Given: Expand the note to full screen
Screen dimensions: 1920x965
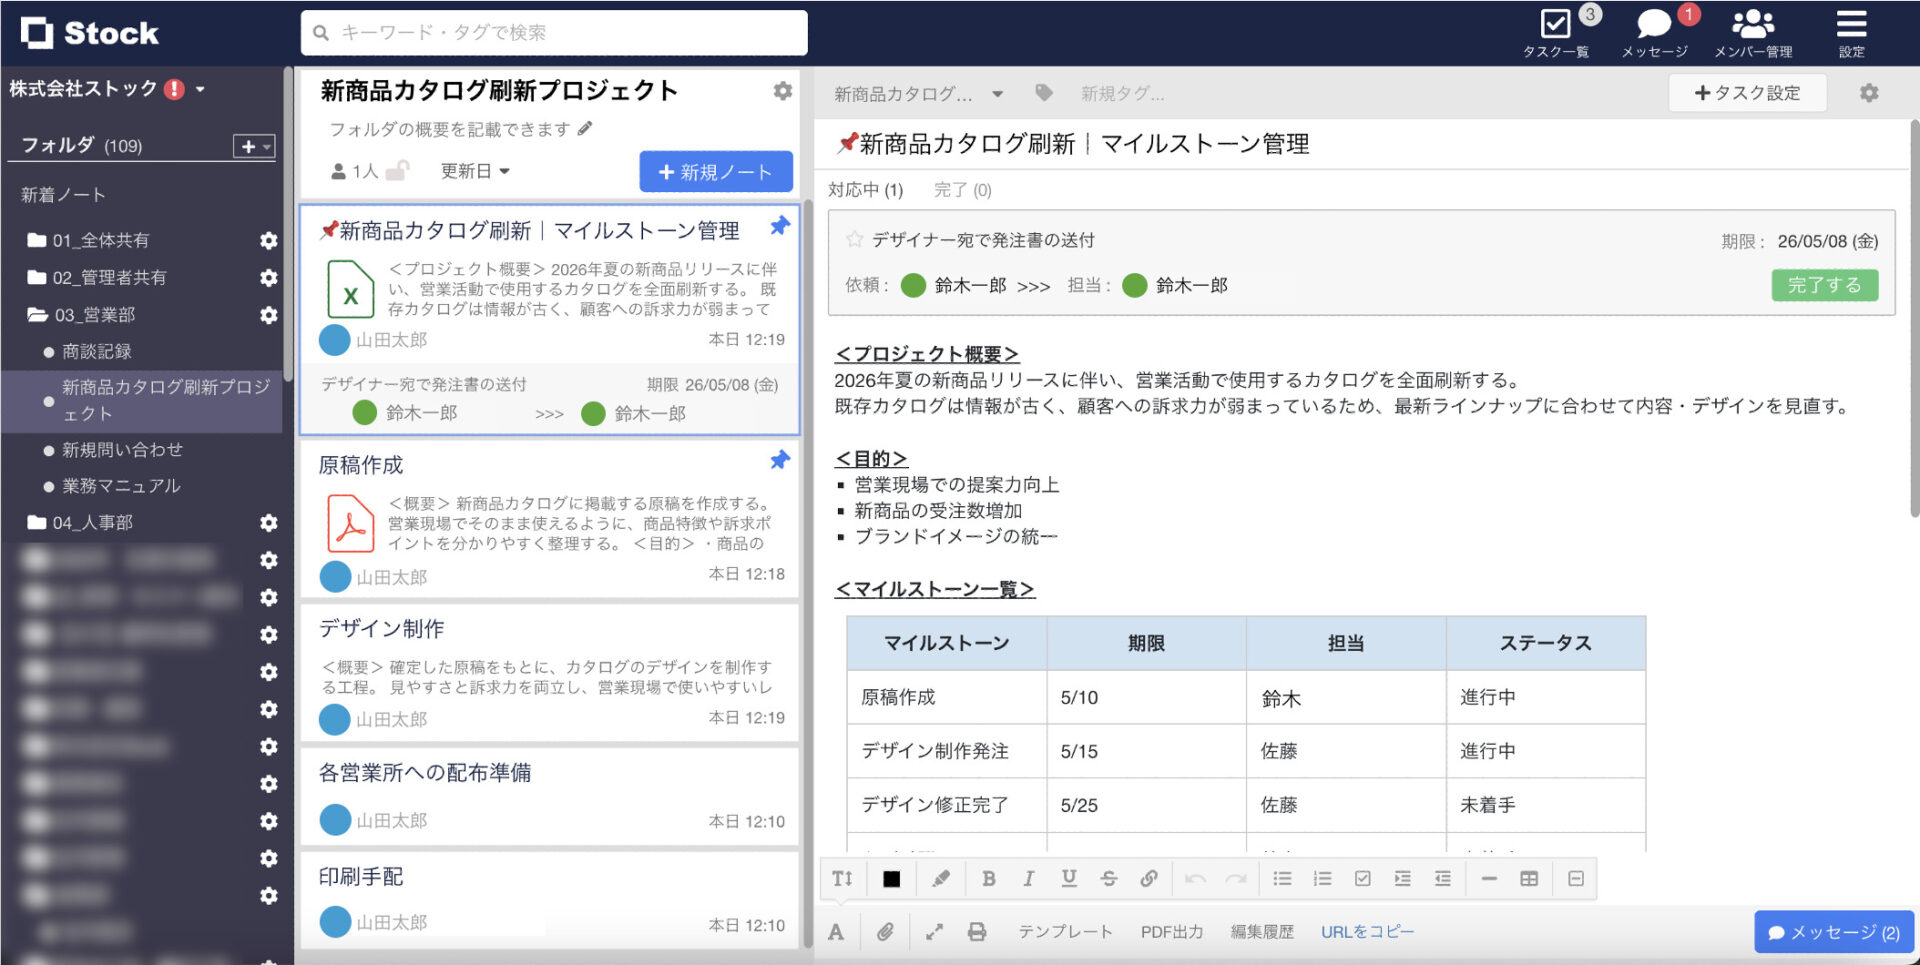Looking at the screenshot, I should point(934,932).
